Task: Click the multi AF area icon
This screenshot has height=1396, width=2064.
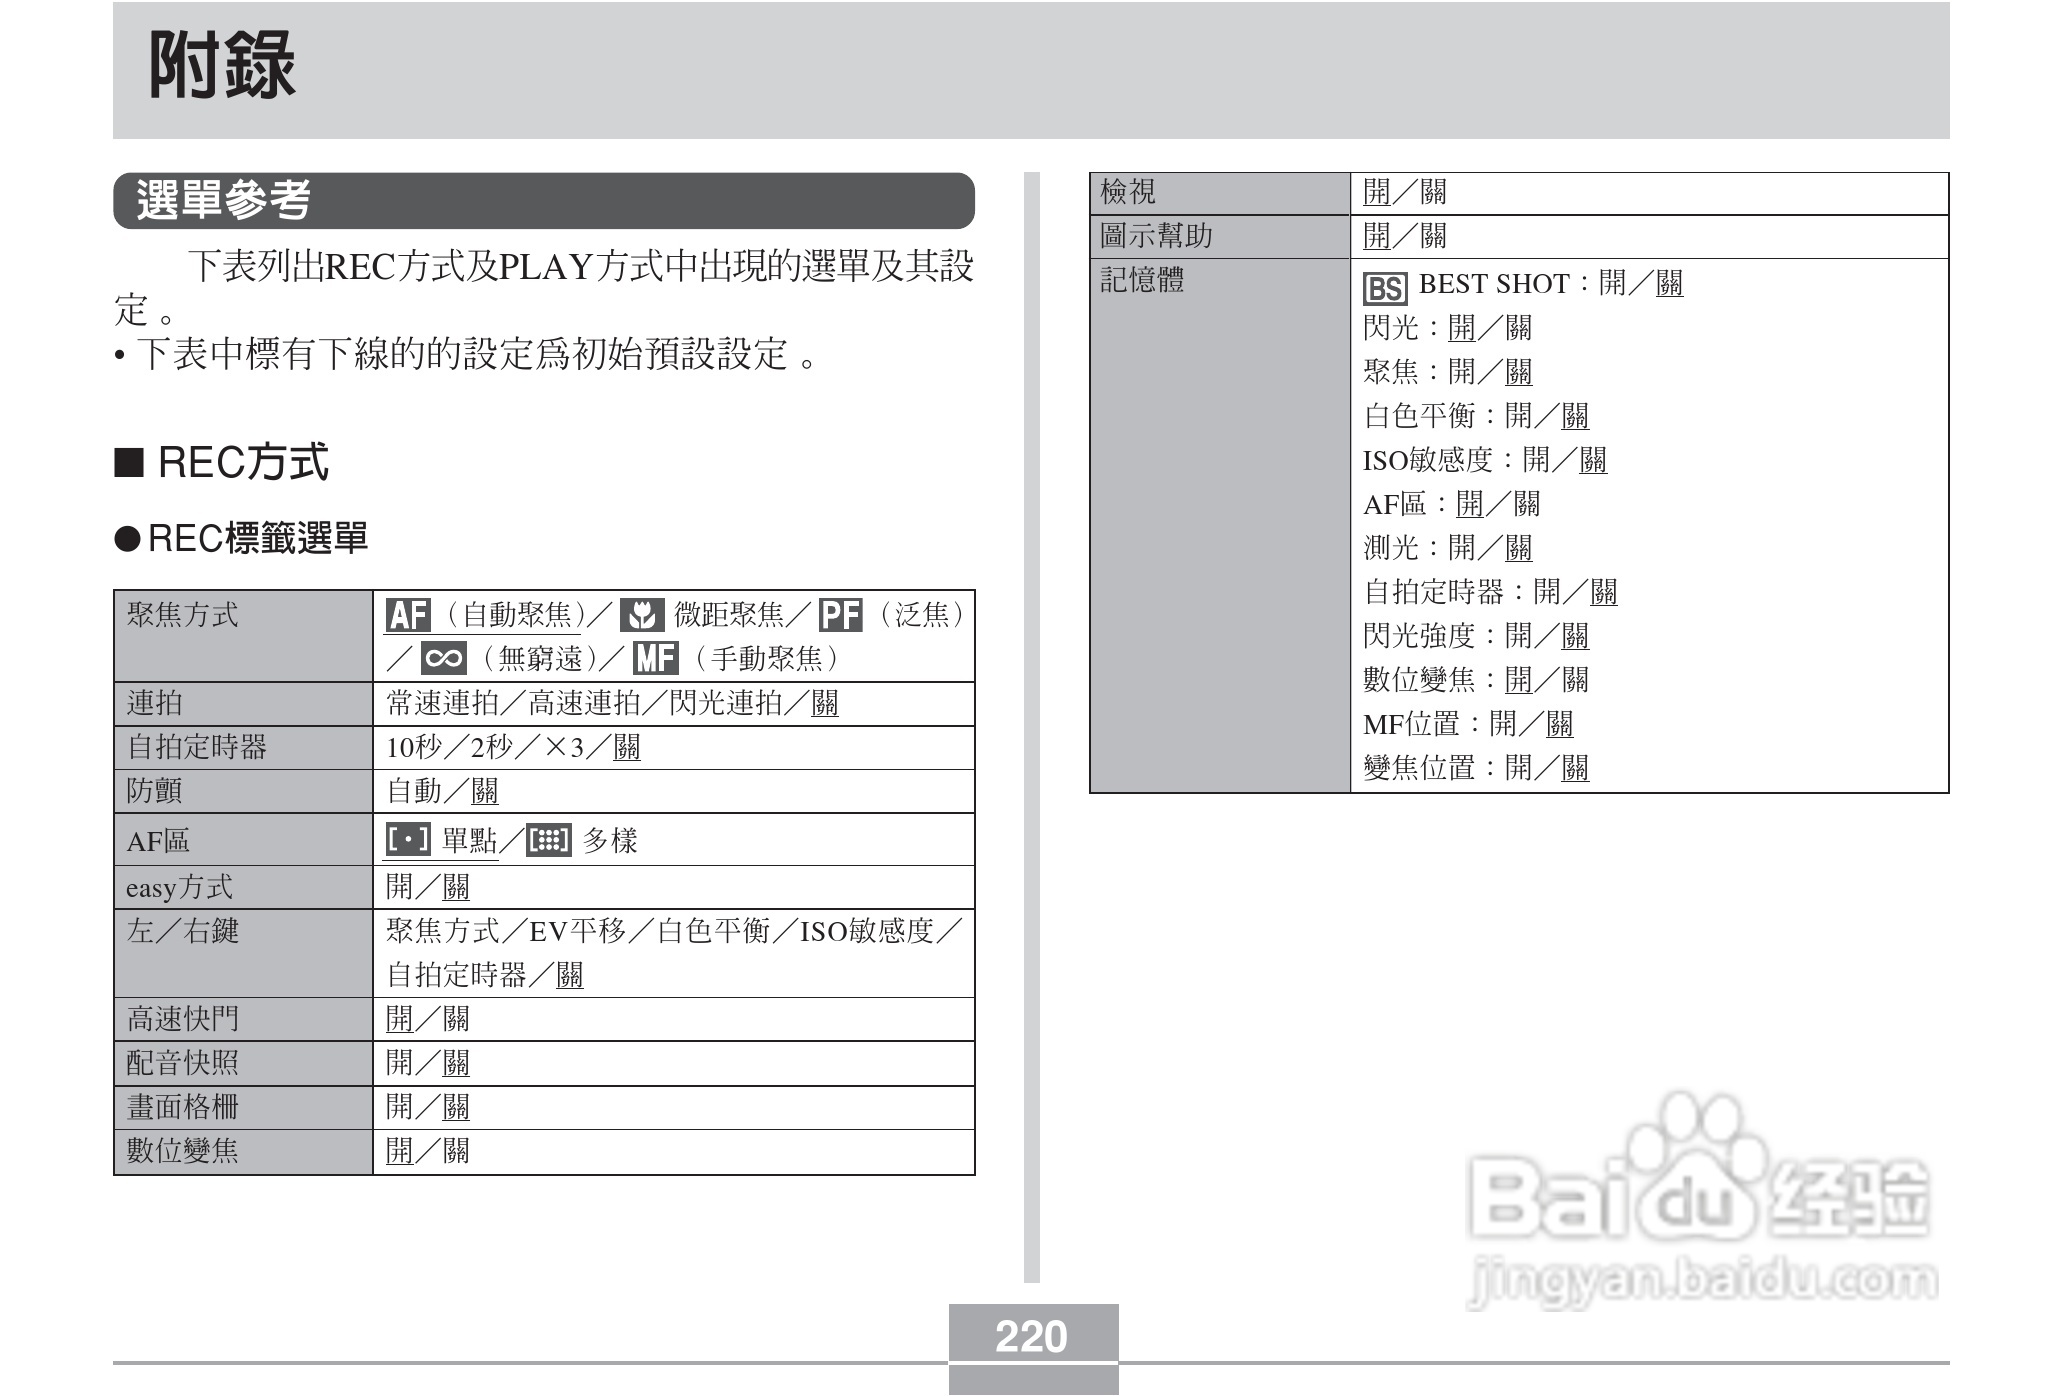Action: tap(548, 840)
